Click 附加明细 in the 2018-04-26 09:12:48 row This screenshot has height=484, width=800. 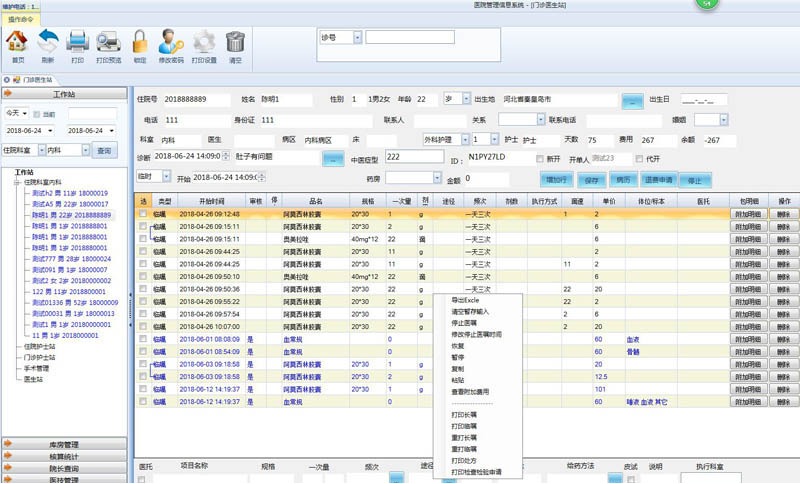pos(748,214)
